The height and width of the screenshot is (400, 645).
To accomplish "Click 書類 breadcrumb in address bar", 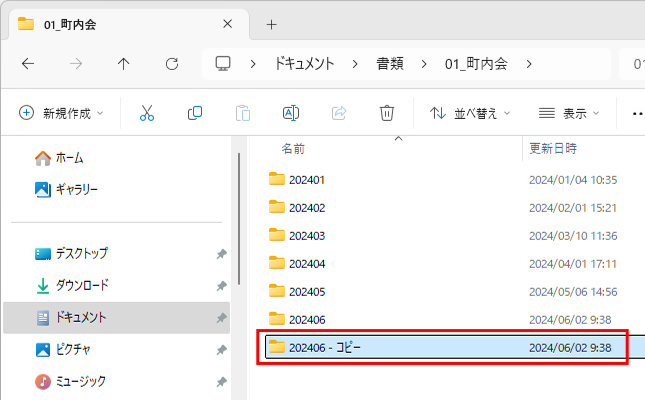I will point(390,64).
